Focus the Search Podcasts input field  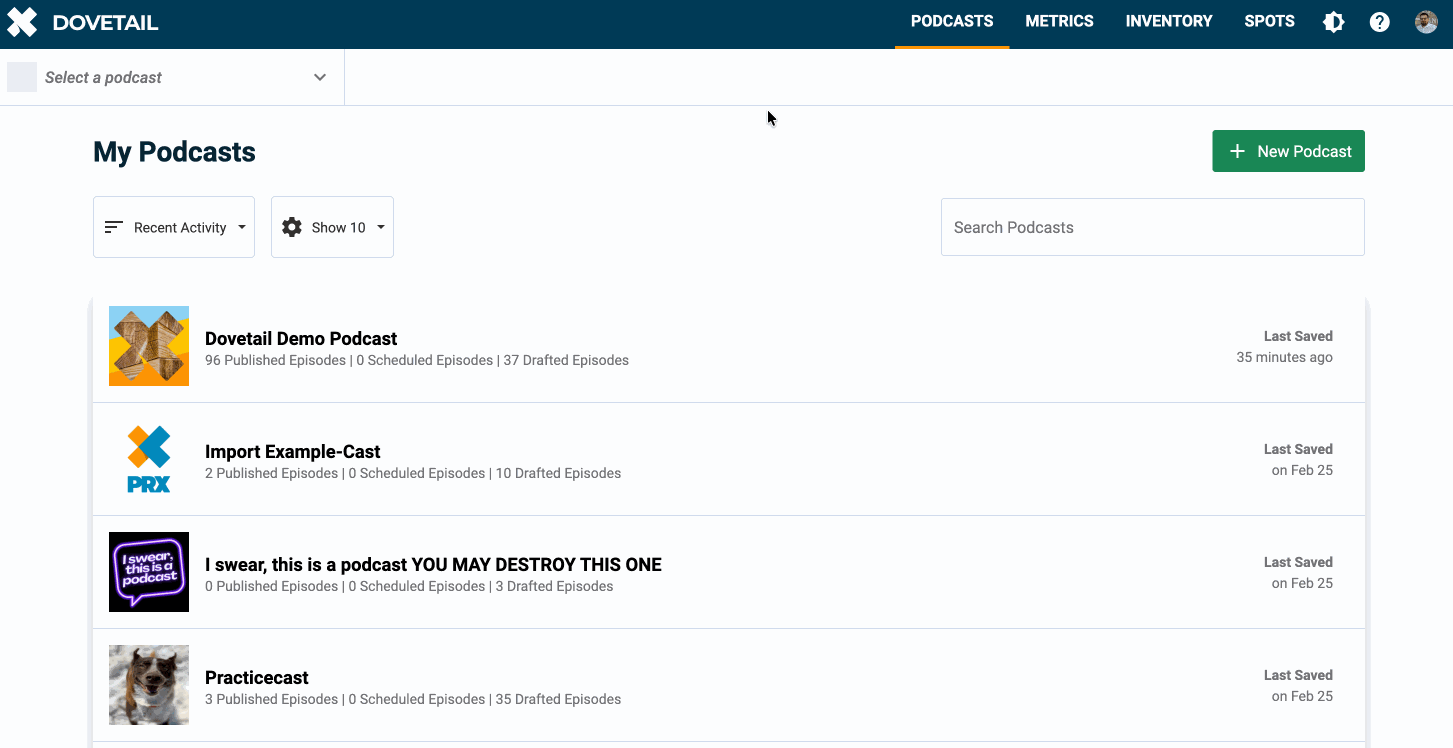pyautogui.click(x=1152, y=227)
